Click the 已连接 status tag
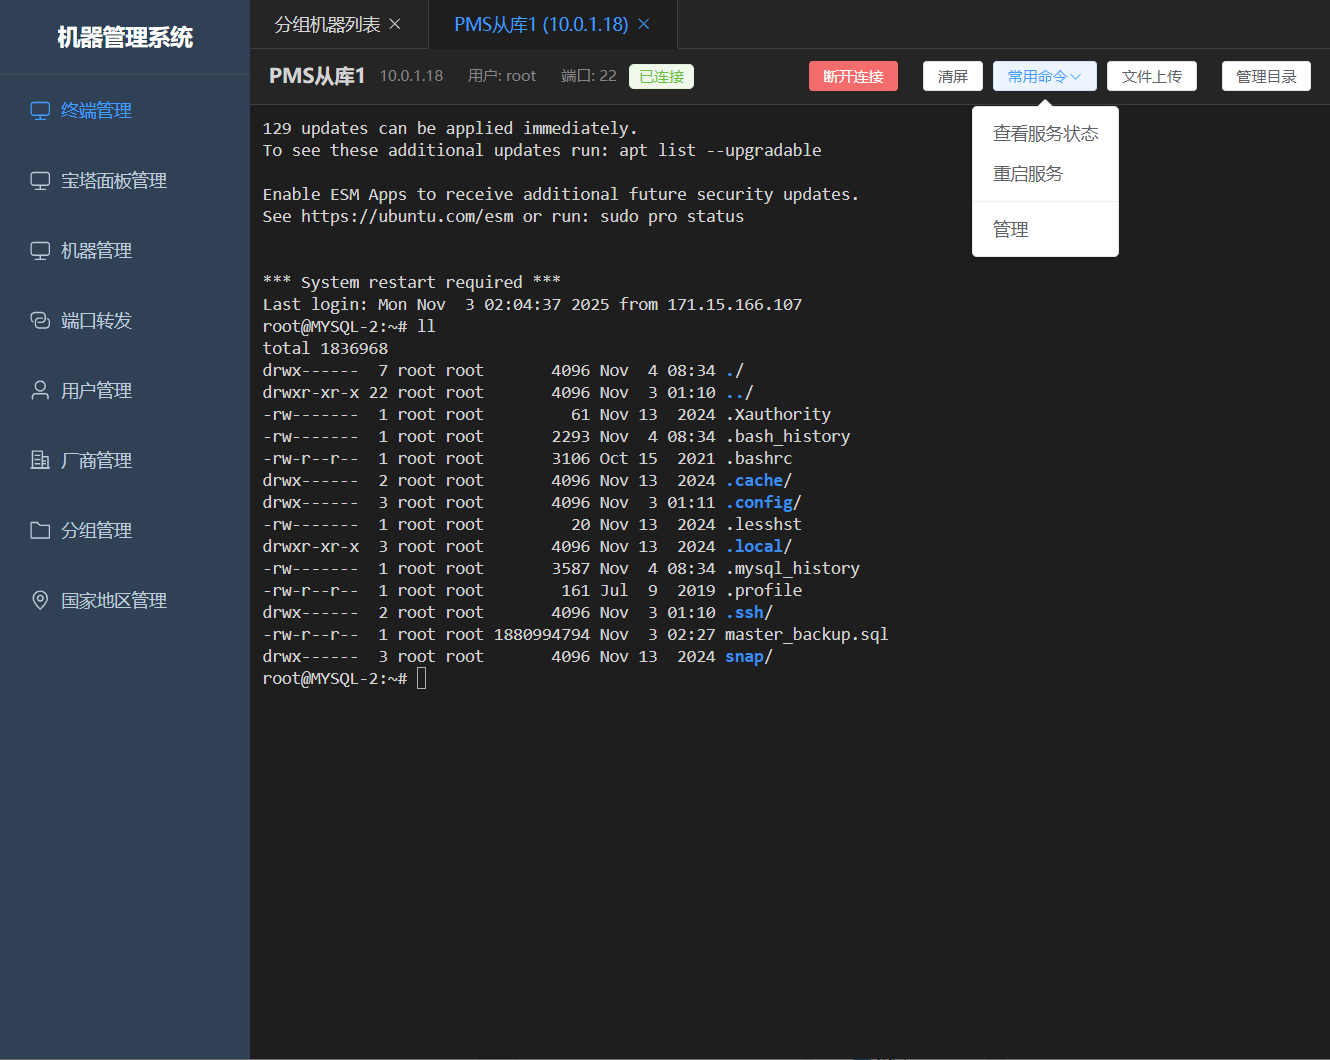Screen dimensions: 1330x1060 coord(661,77)
